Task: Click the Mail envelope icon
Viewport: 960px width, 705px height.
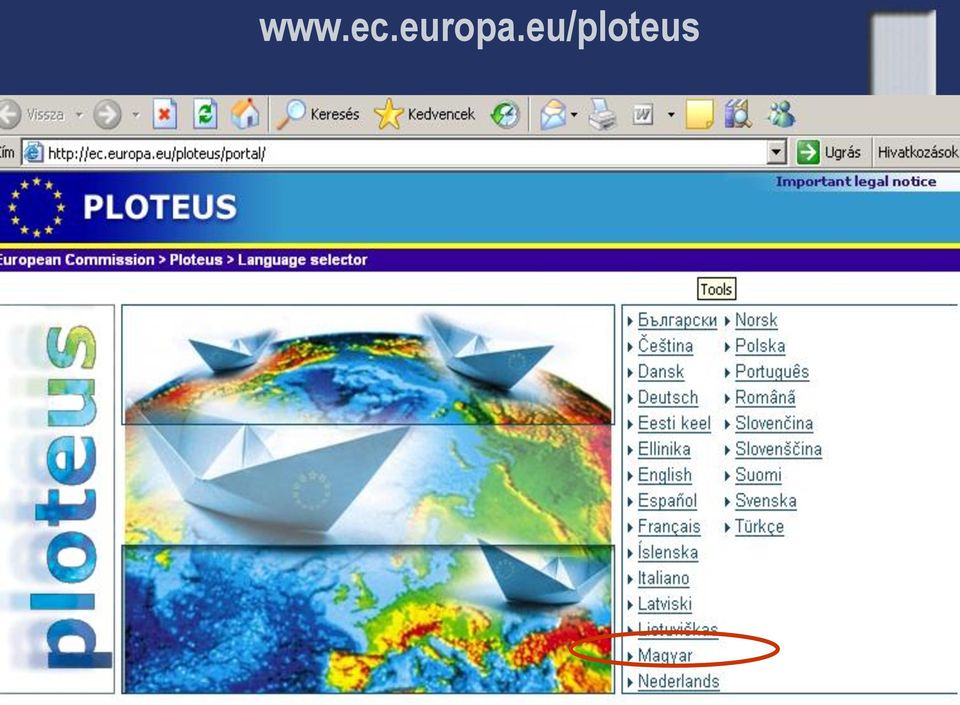Action: (553, 114)
